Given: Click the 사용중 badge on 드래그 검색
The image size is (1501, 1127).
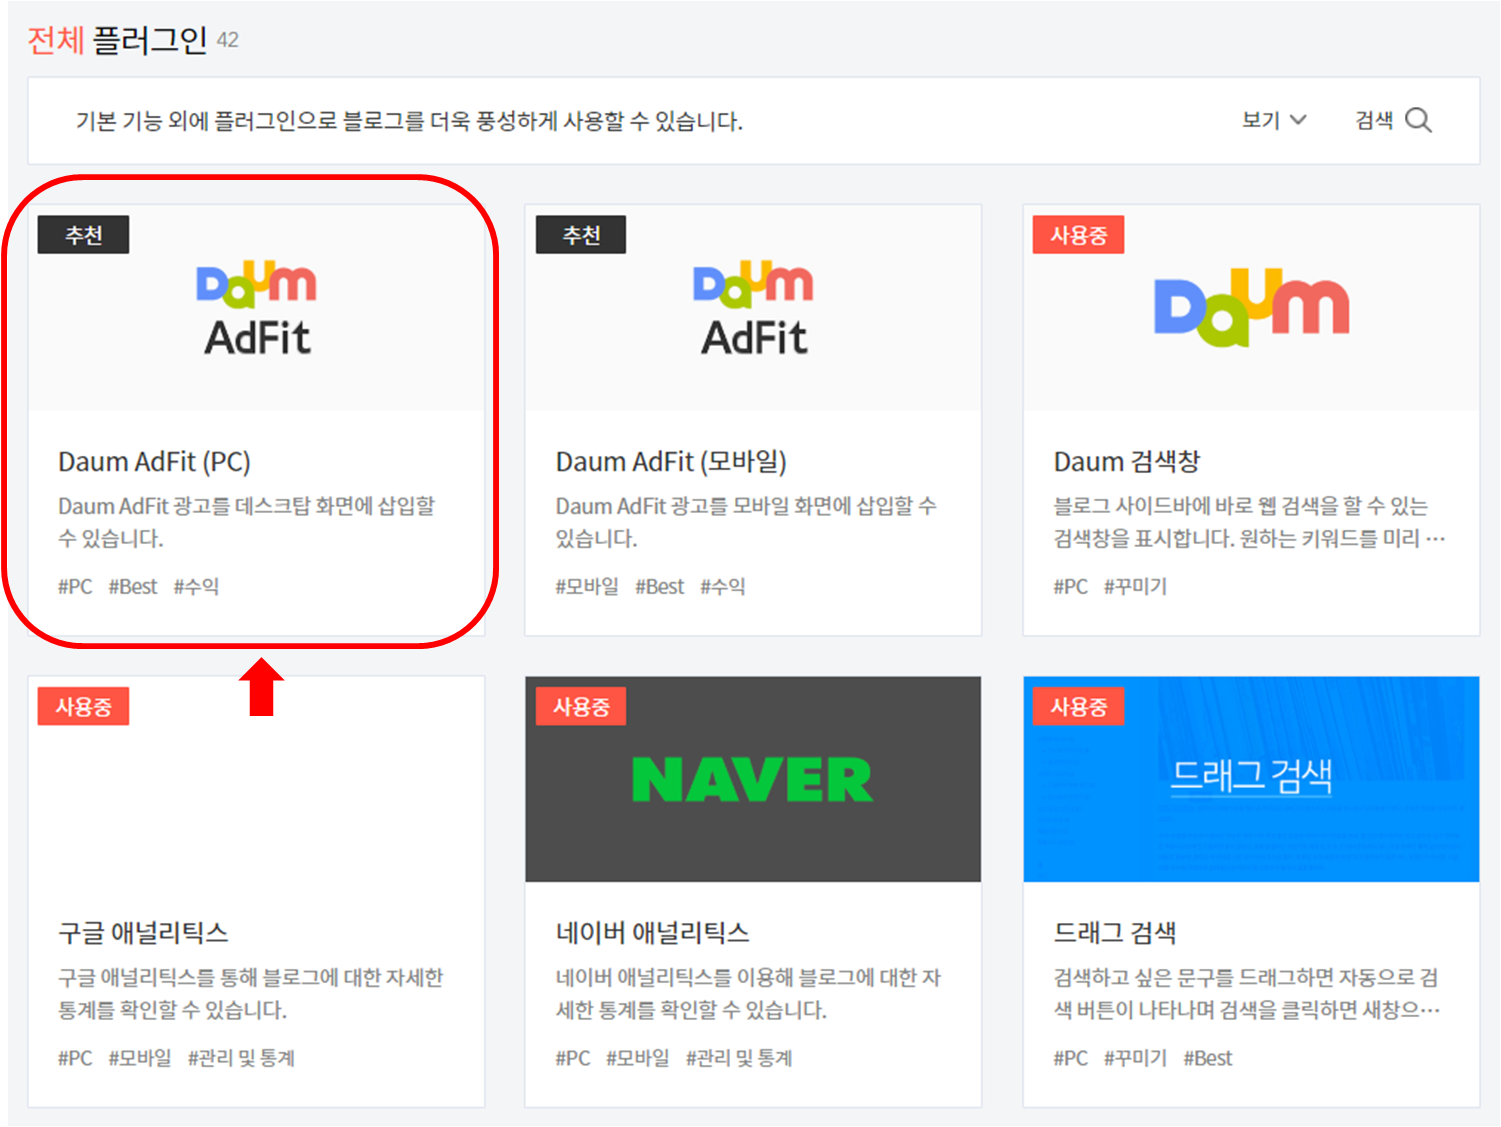Looking at the screenshot, I should coord(1079,707).
